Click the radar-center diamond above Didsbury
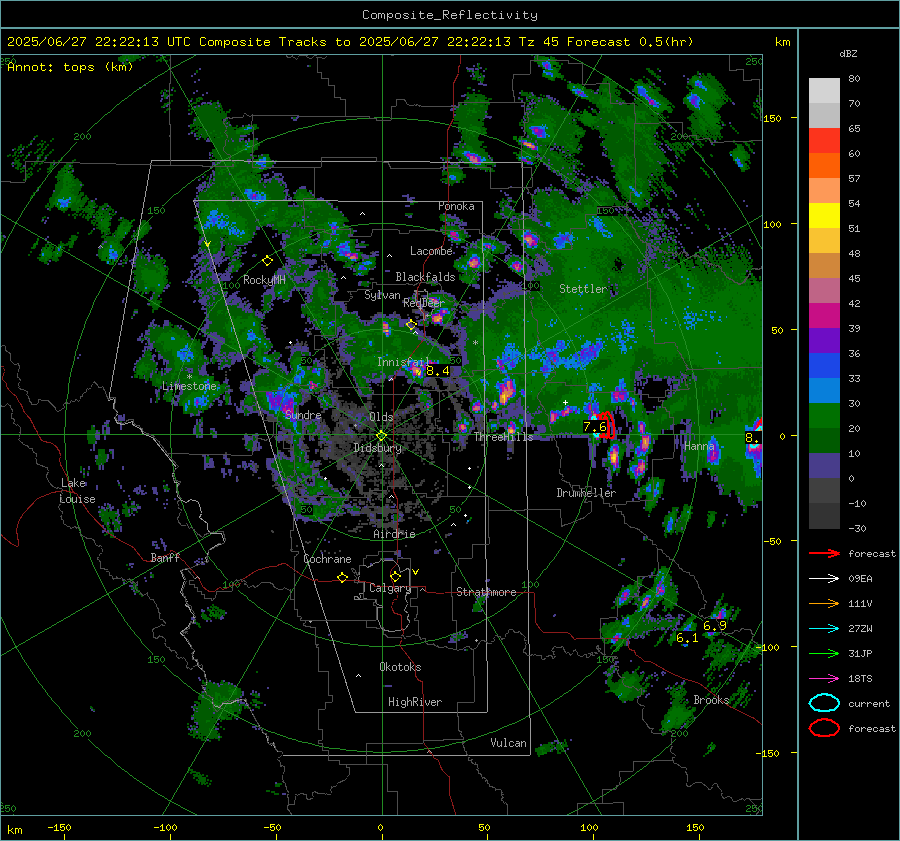The image size is (900, 841). 381,436
